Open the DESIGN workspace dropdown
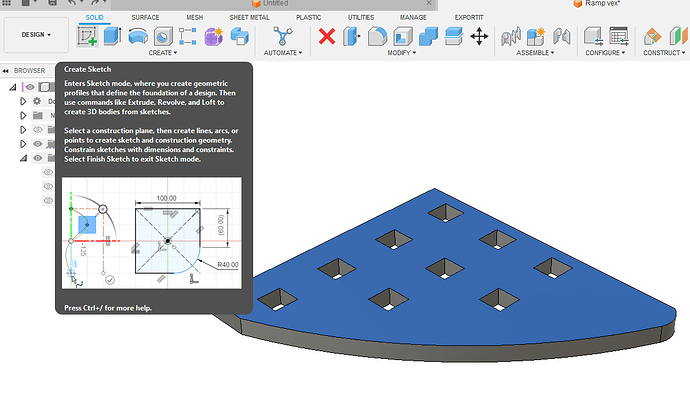Viewport: 690px width, 405px height. pyautogui.click(x=36, y=35)
